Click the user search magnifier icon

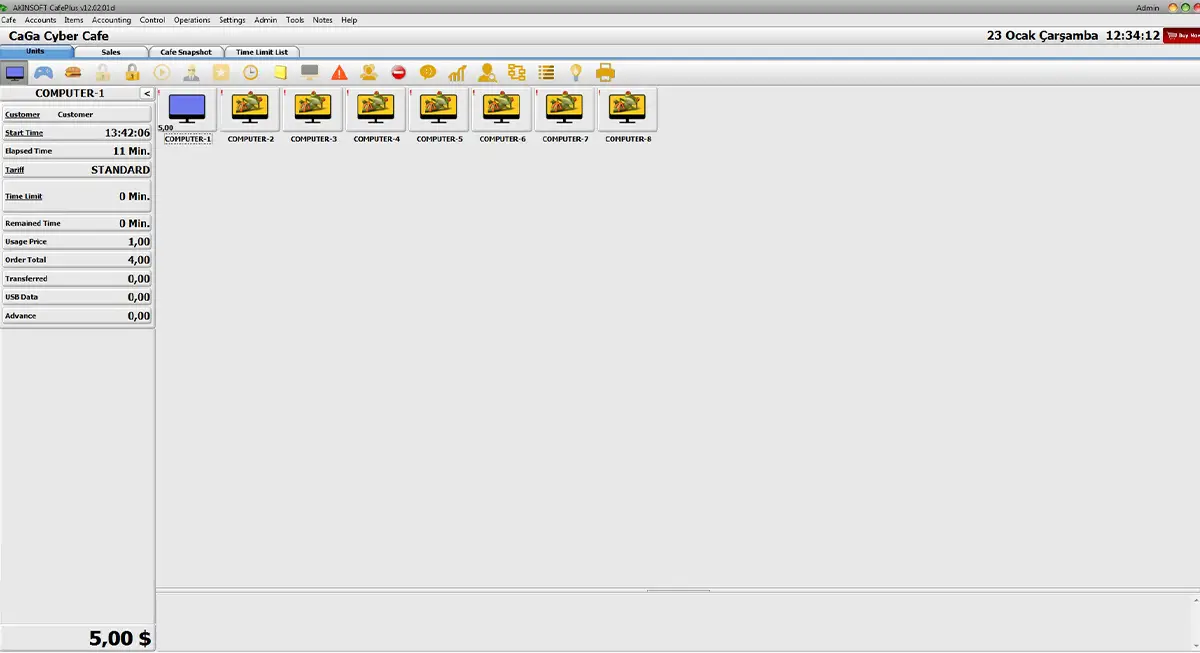coord(487,72)
